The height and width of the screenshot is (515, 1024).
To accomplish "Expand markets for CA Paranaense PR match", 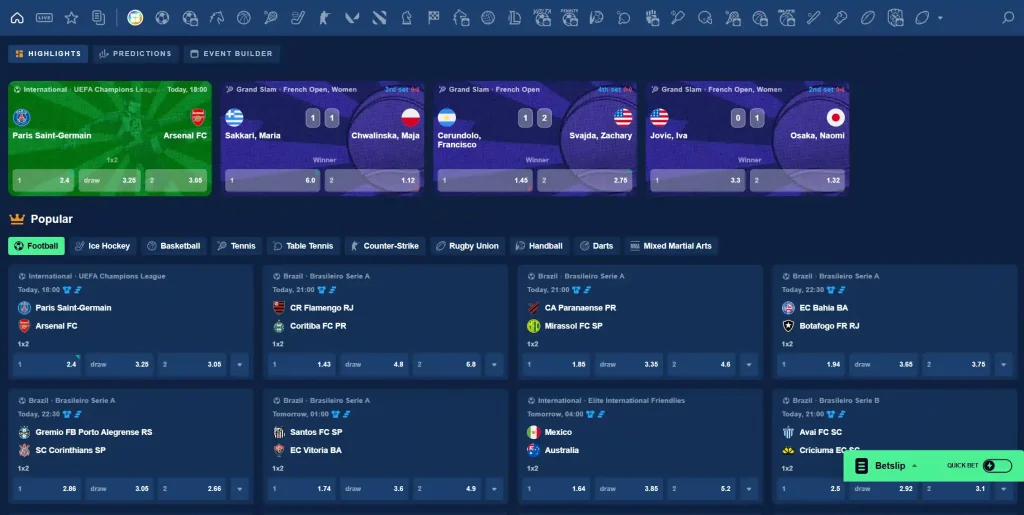I will pyautogui.click(x=749, y=364).
